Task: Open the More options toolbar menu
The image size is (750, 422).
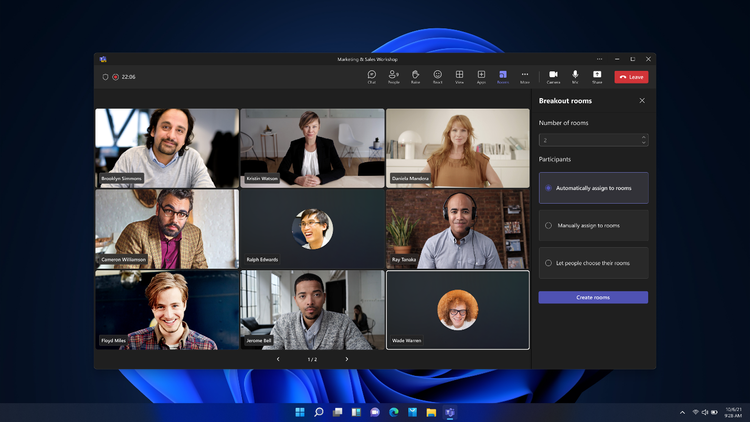Action: (525, 77)
